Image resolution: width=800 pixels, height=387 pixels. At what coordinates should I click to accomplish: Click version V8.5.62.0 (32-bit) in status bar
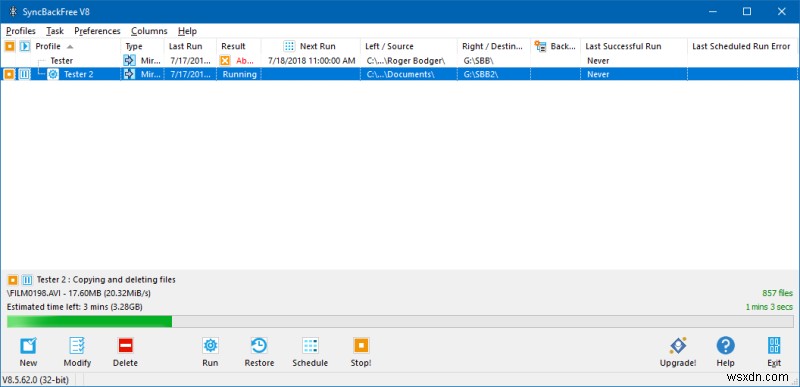(x=36, y=380)
